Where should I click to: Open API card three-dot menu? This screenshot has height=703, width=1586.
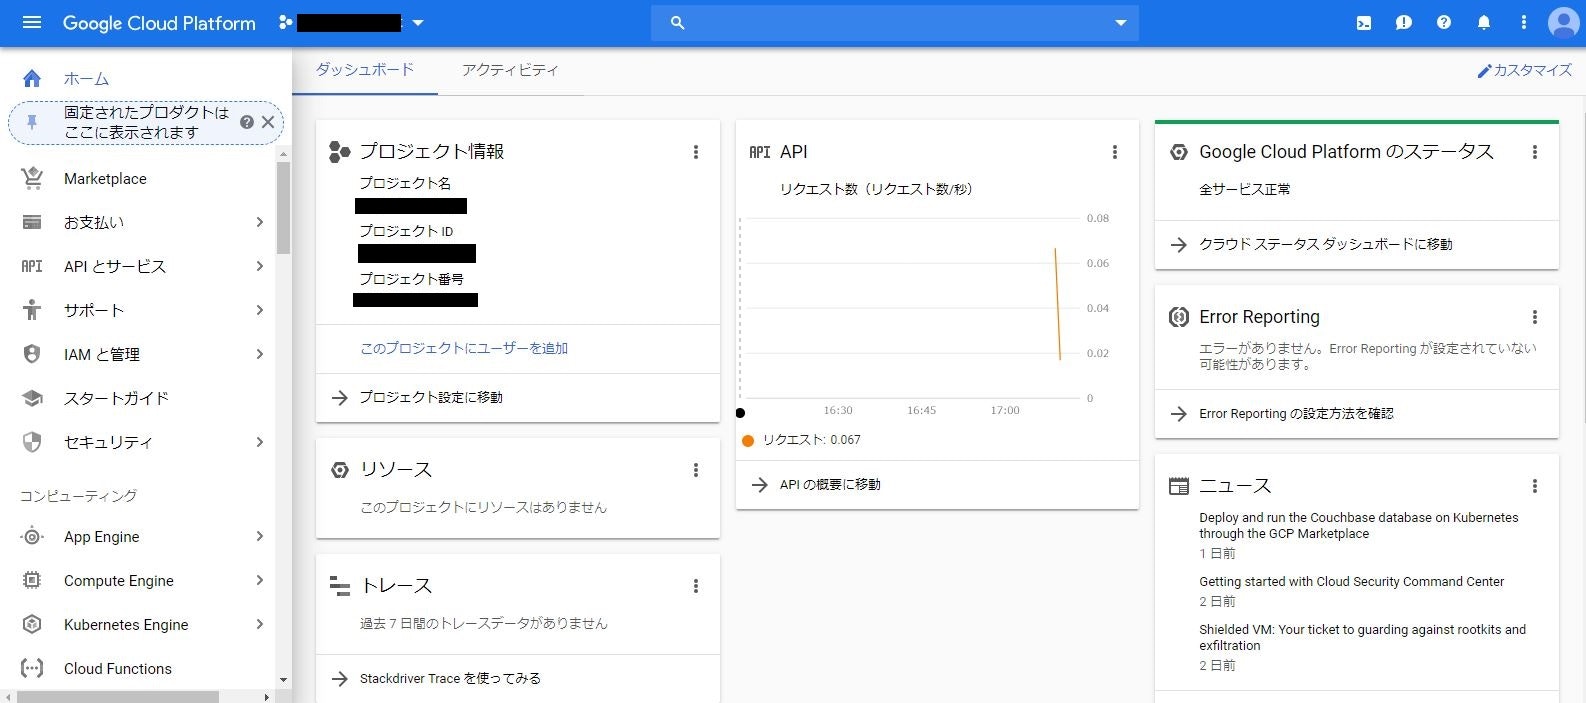tap(1115, 152)
